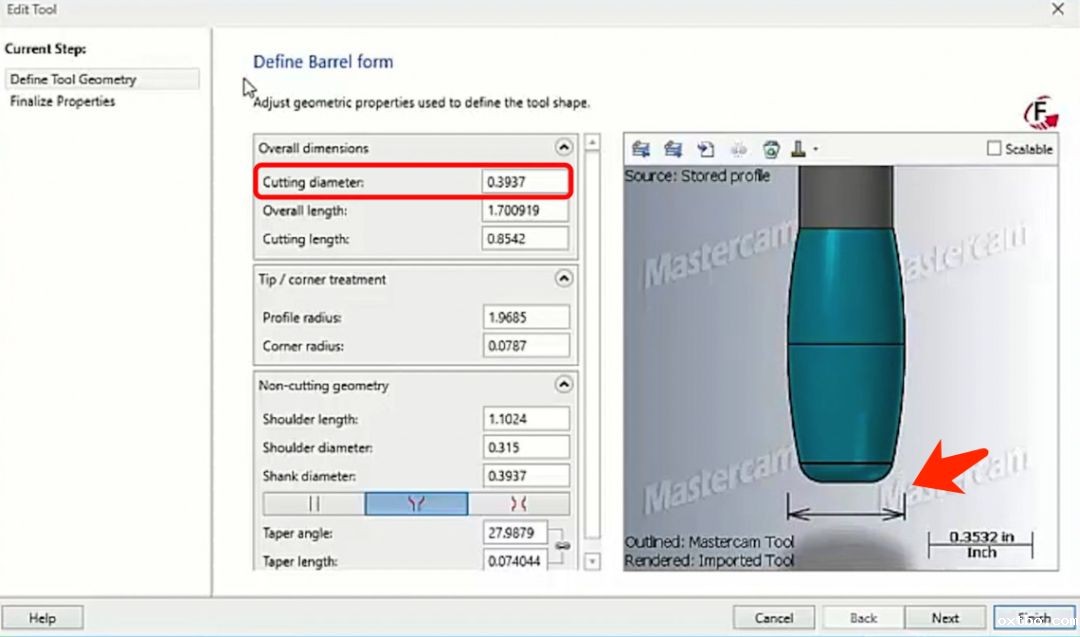Click the first import profile toolbar icon
The height and width of the screenshot is (637, 1080).
[x=641, y=149]
